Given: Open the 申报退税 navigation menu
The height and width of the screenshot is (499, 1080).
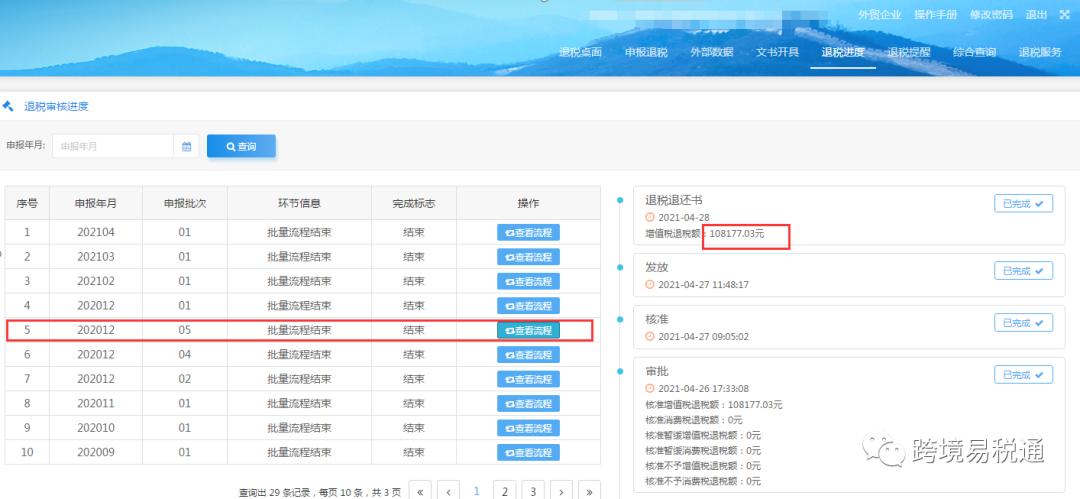Looking at the screenshot, I should 646,52.
